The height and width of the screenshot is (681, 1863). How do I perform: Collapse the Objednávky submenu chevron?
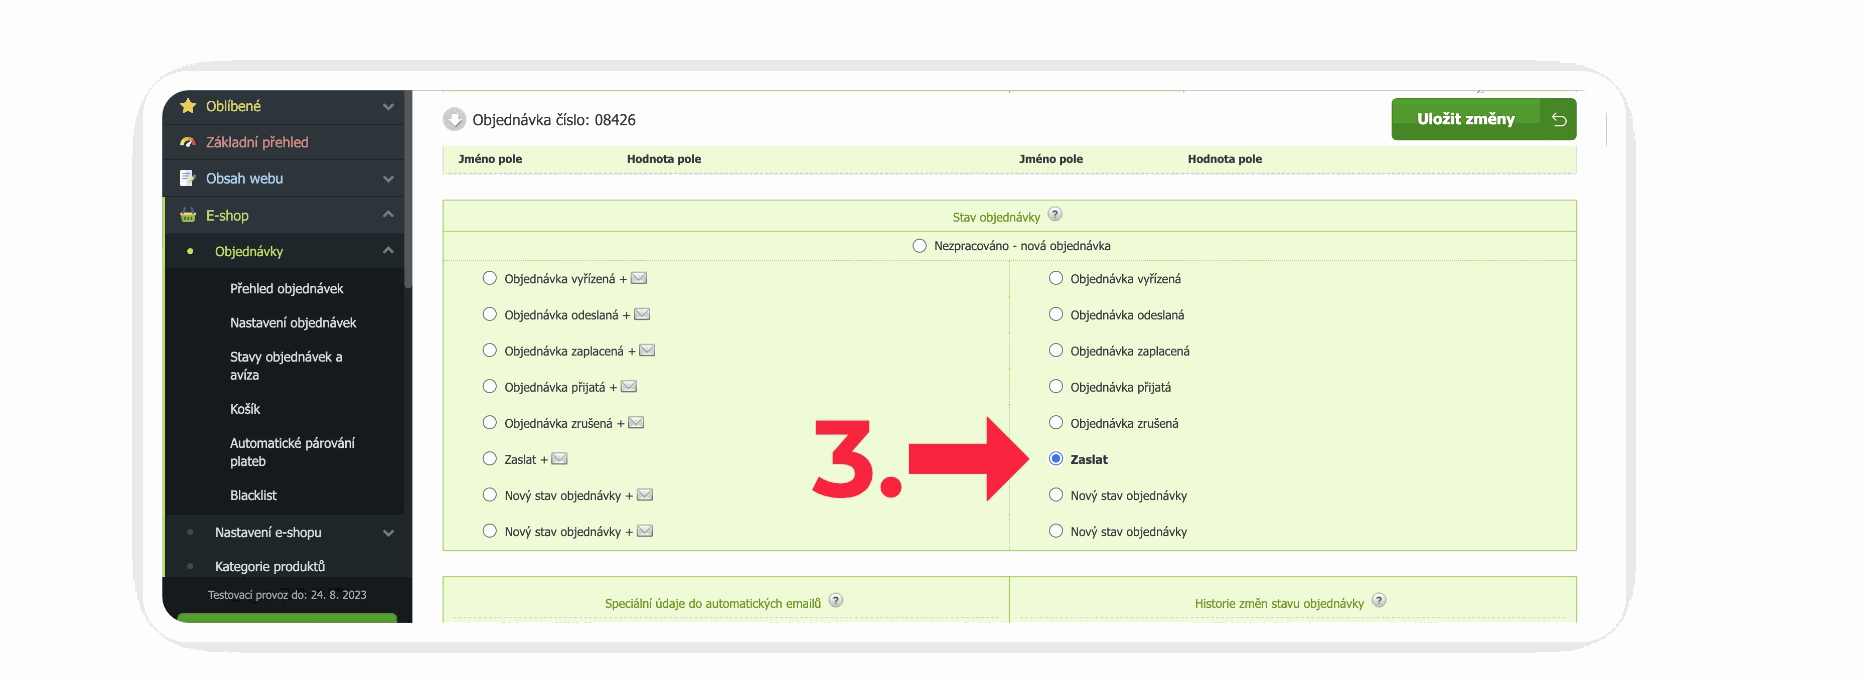(388, 251)
